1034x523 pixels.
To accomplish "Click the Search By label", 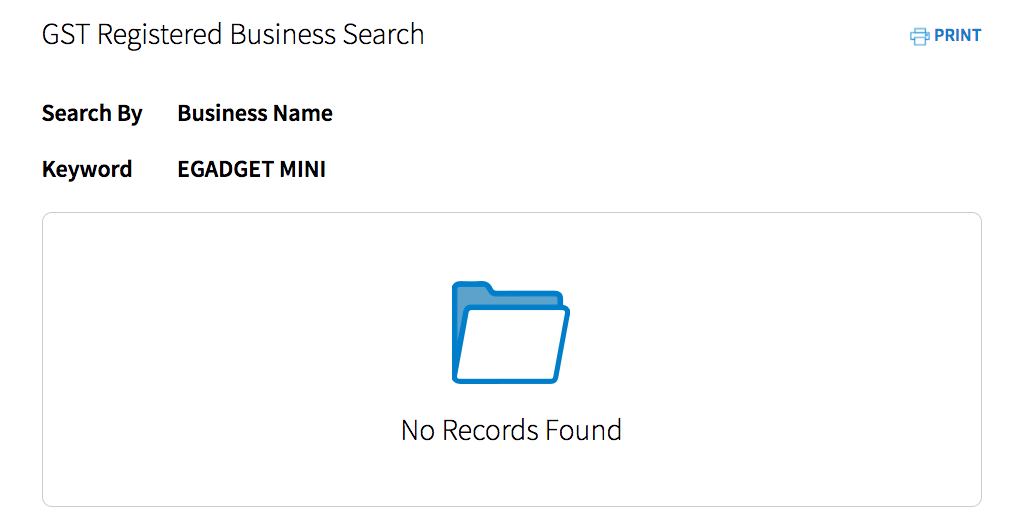I will click(x=92, y=113).
